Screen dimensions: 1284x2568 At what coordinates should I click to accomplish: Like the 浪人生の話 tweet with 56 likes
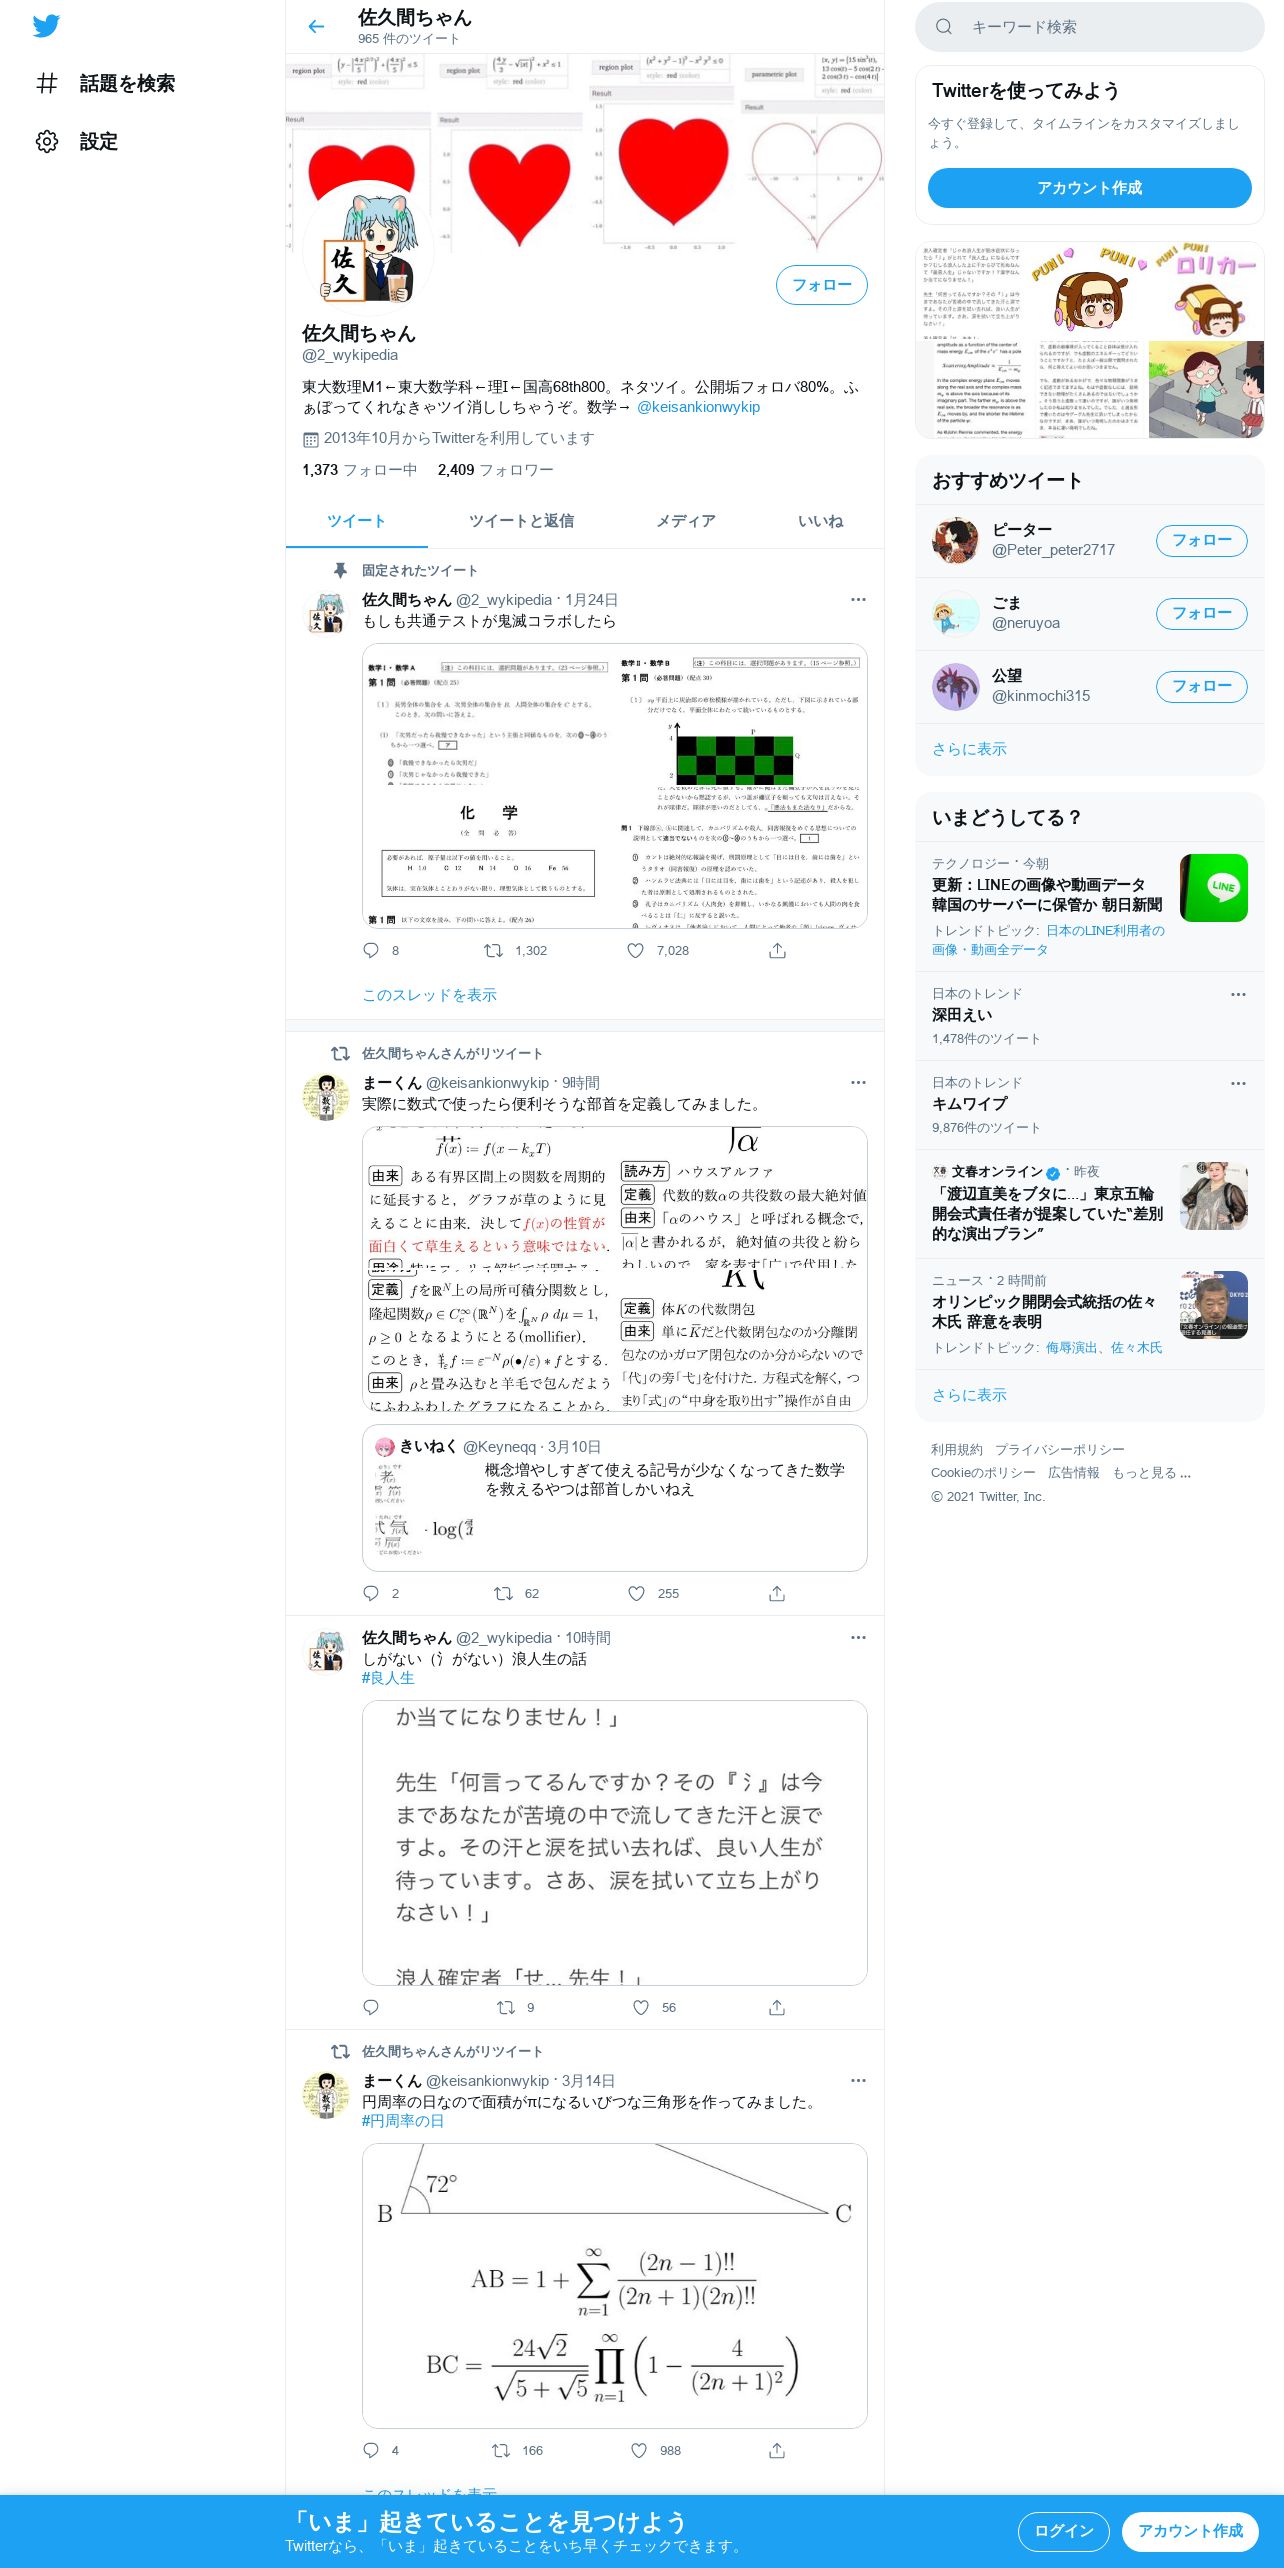click(x=641, y=2007)
